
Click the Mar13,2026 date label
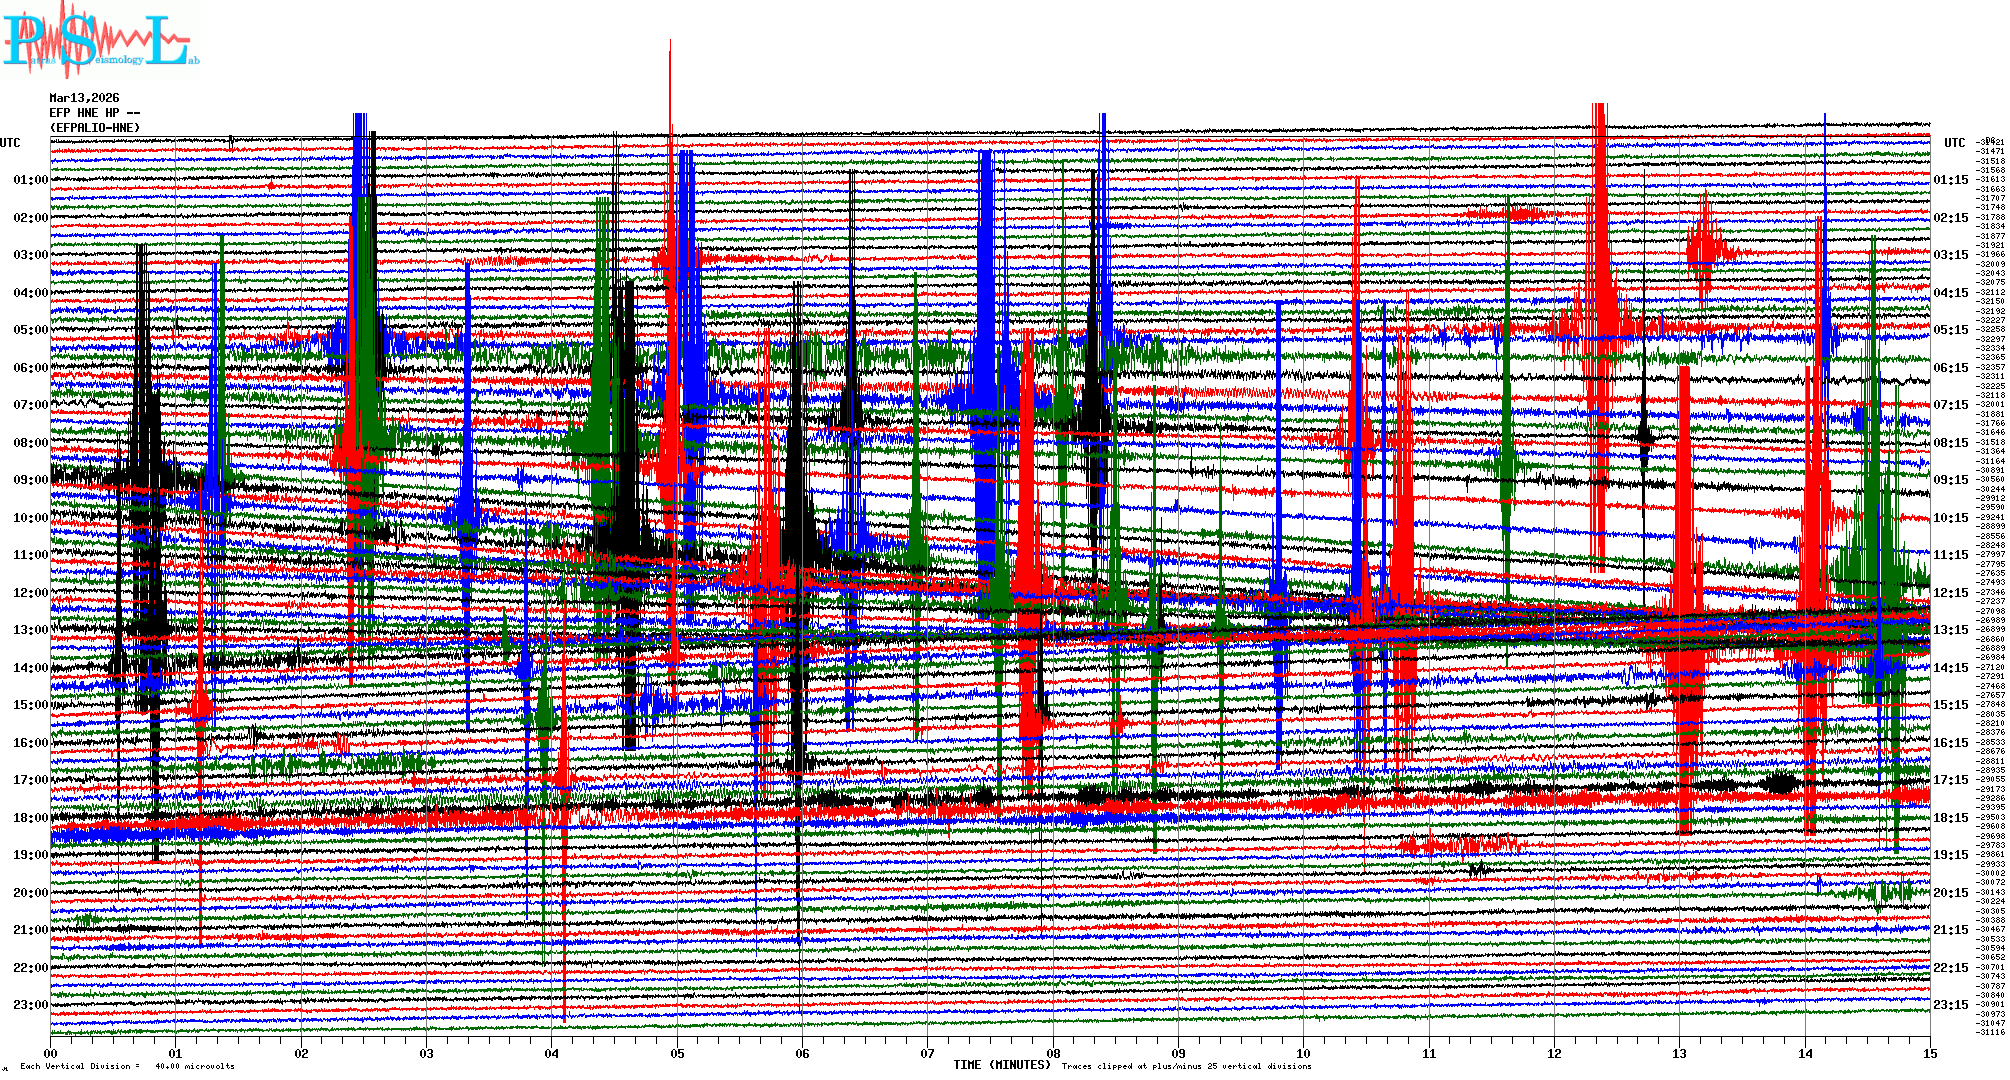click(x=84, y=98)
